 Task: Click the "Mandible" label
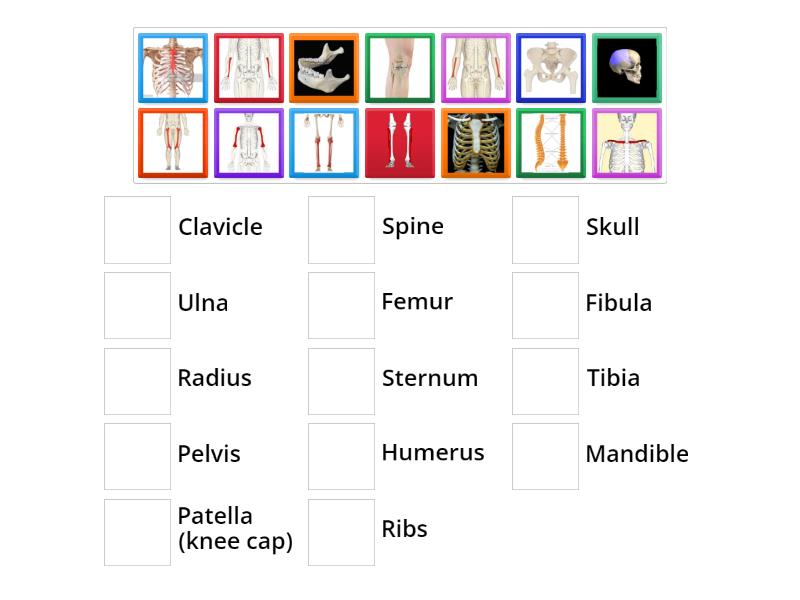tap(637, 454)
